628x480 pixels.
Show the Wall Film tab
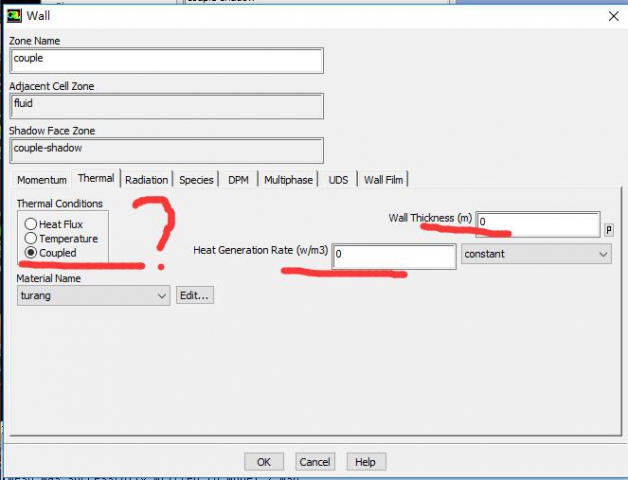pyautogui.click(x=384, y=180)
